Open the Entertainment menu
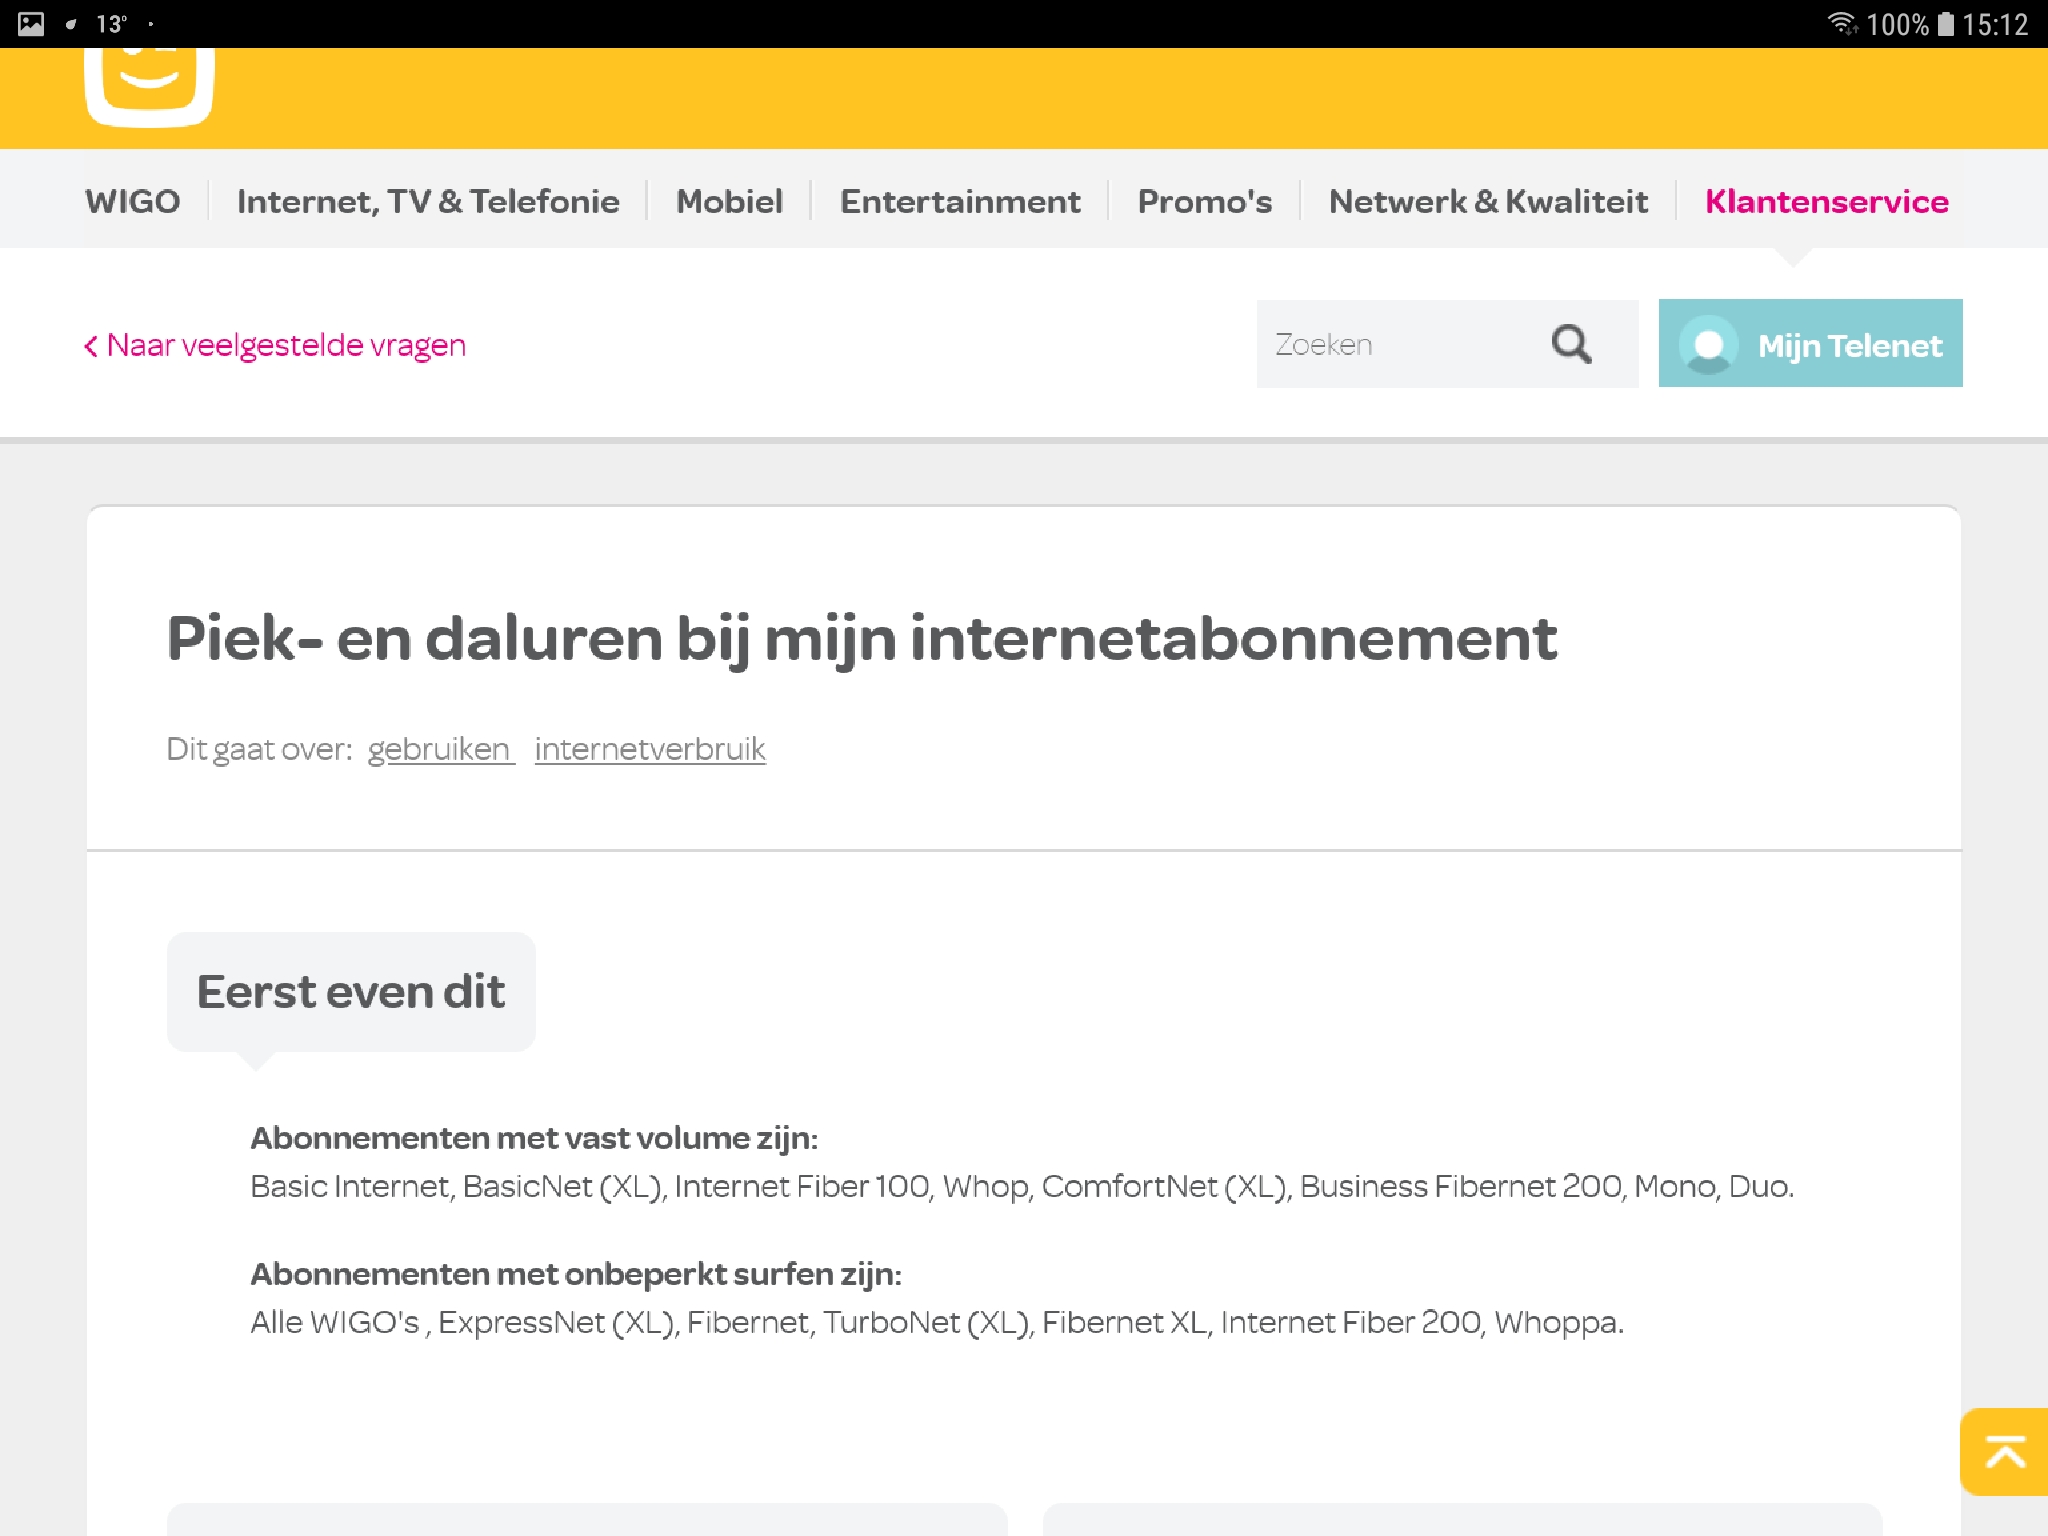 click(x=960, y=201)
